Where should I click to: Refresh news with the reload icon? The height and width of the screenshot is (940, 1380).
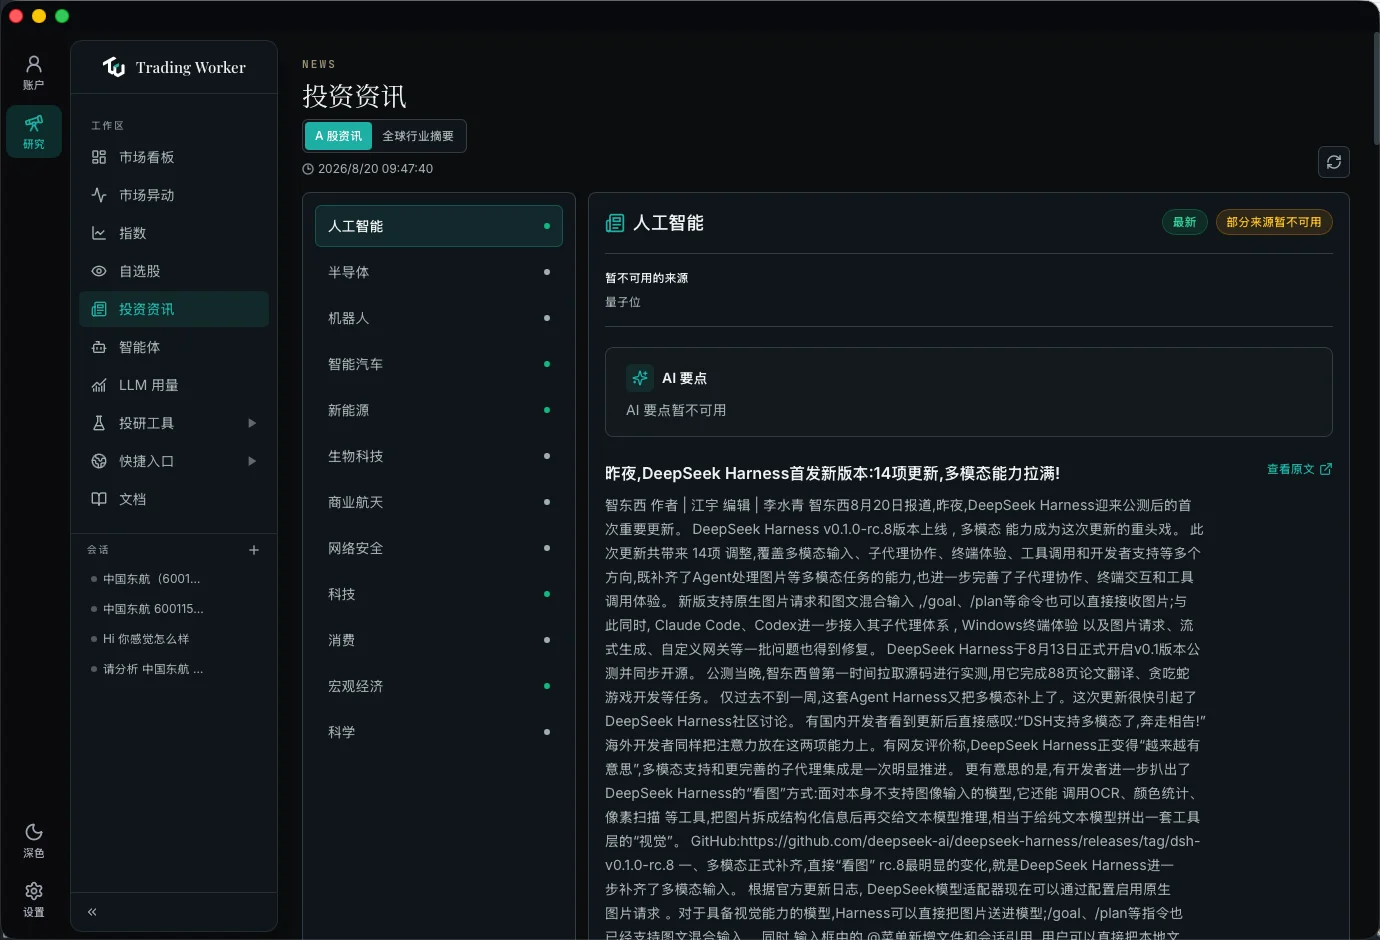pyautogui.click(x=1334, y=162)
